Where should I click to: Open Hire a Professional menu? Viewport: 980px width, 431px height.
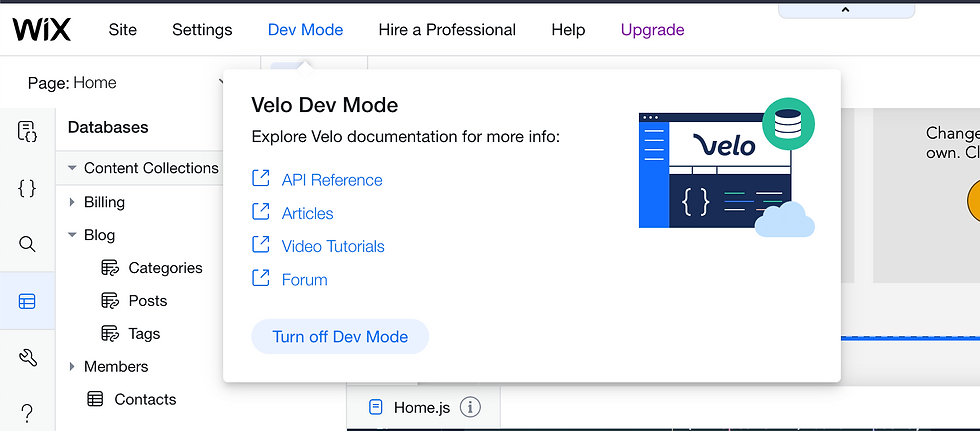tap(447, 30)
